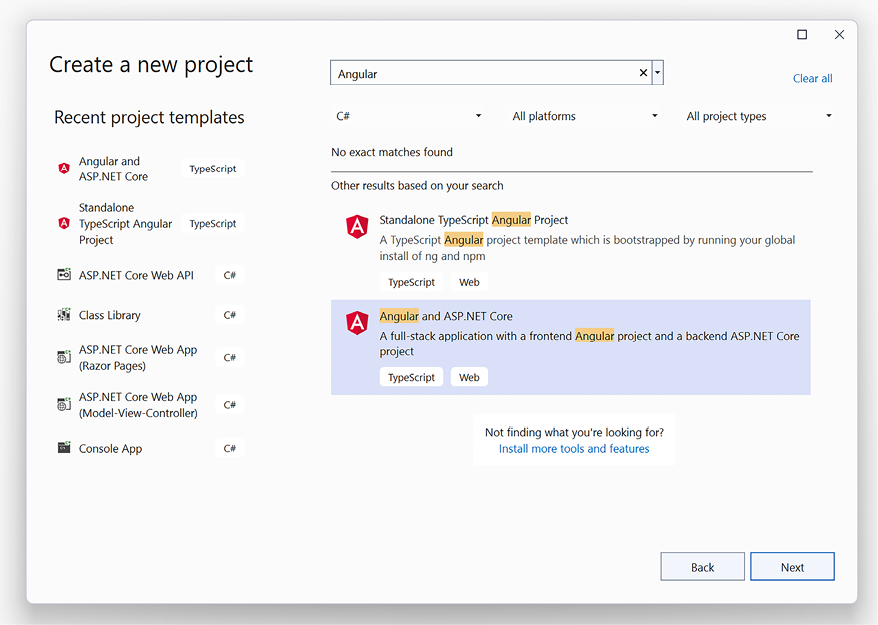Click TypeScript badge beside recent Angular and ASP.NET Core
Screen dimensions: 878x625
[x=213, y=169]
